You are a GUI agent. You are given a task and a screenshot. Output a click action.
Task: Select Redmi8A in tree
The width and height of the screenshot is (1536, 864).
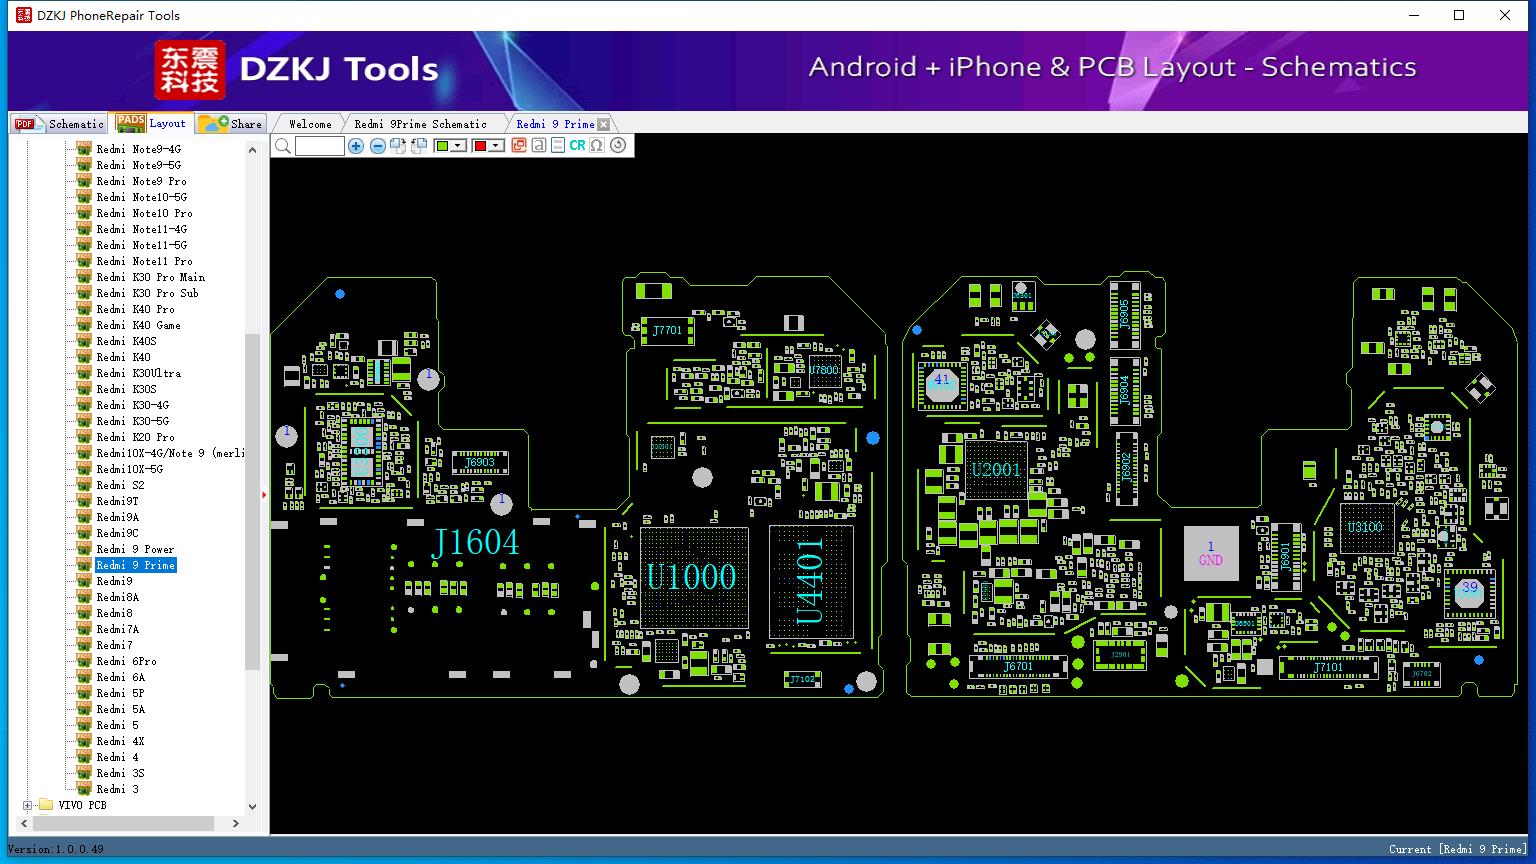[117, 597]
